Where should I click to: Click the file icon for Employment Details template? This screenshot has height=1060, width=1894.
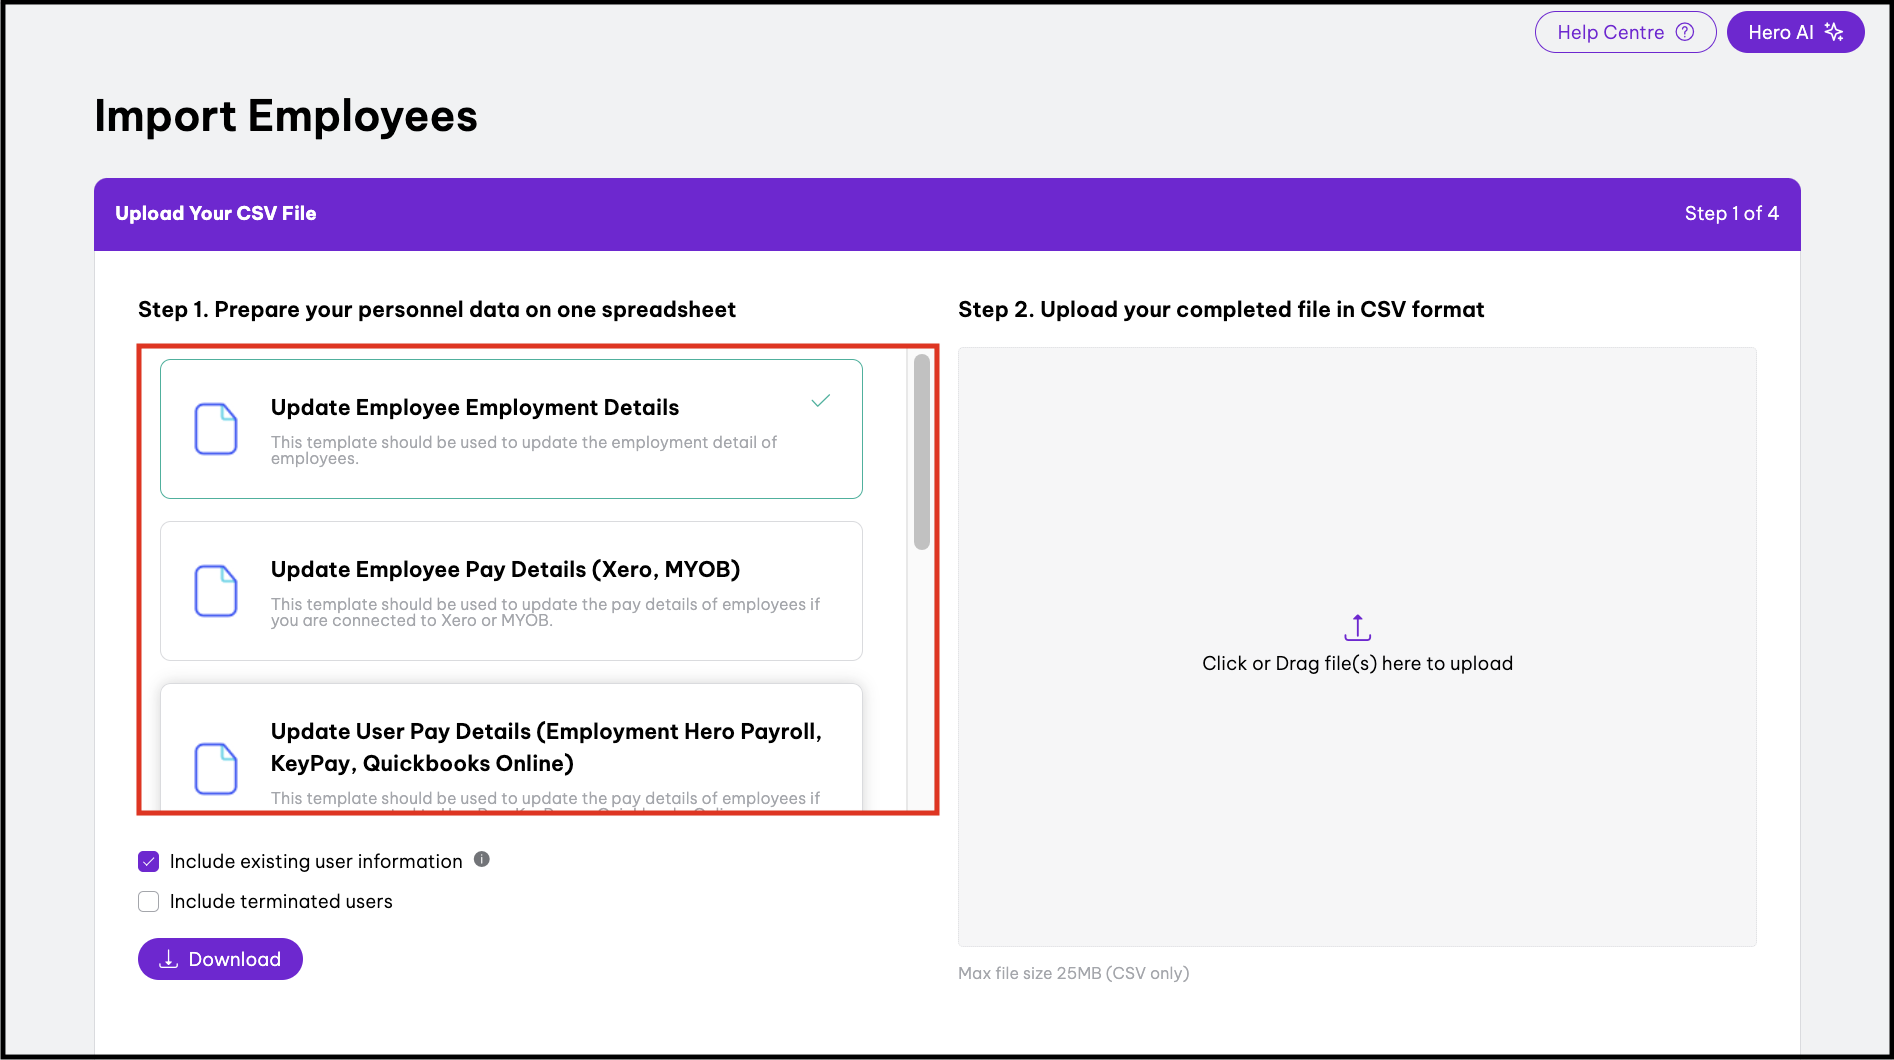215,429
